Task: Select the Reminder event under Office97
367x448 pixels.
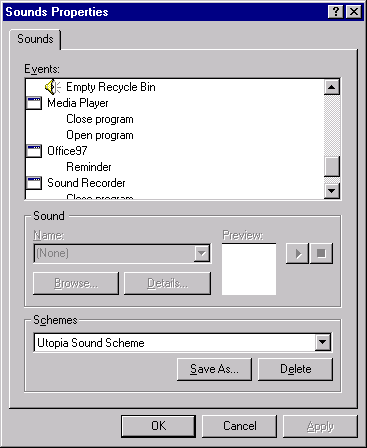Action: [89, 167]
